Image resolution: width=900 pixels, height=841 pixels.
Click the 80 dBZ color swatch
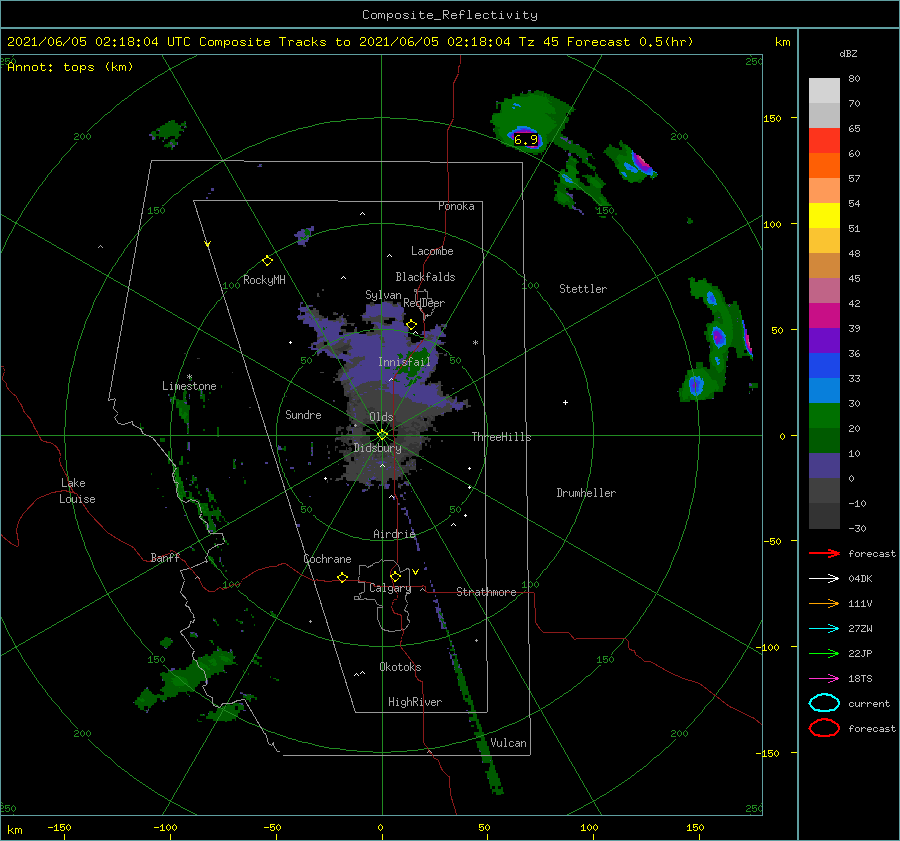(824, 90)
